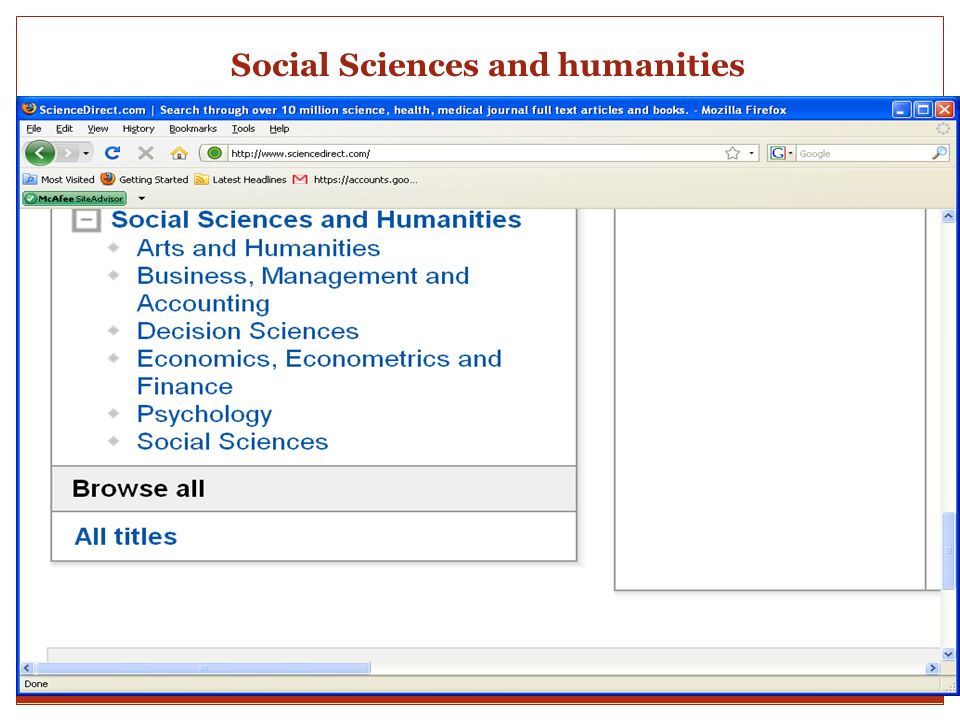Open the Help menu
The image size is (960, 720).
pyautogui.click(x=279, y=129)
